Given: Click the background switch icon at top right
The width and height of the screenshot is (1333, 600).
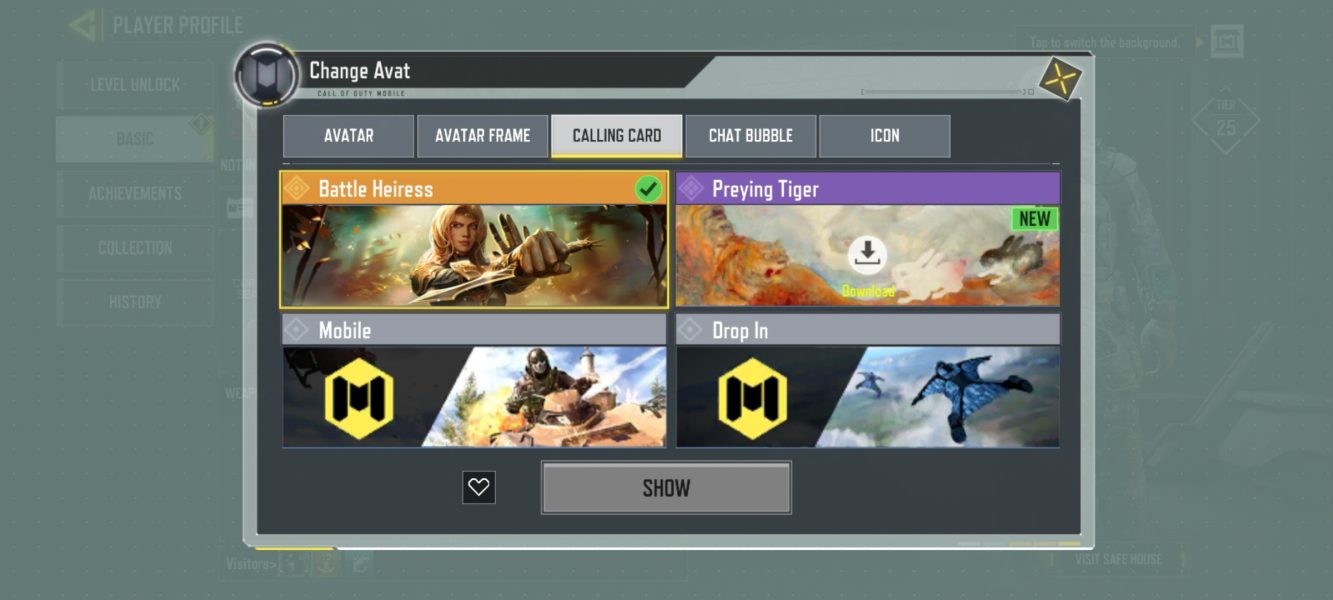Looking at the screenshot, I should [1226, 43].
